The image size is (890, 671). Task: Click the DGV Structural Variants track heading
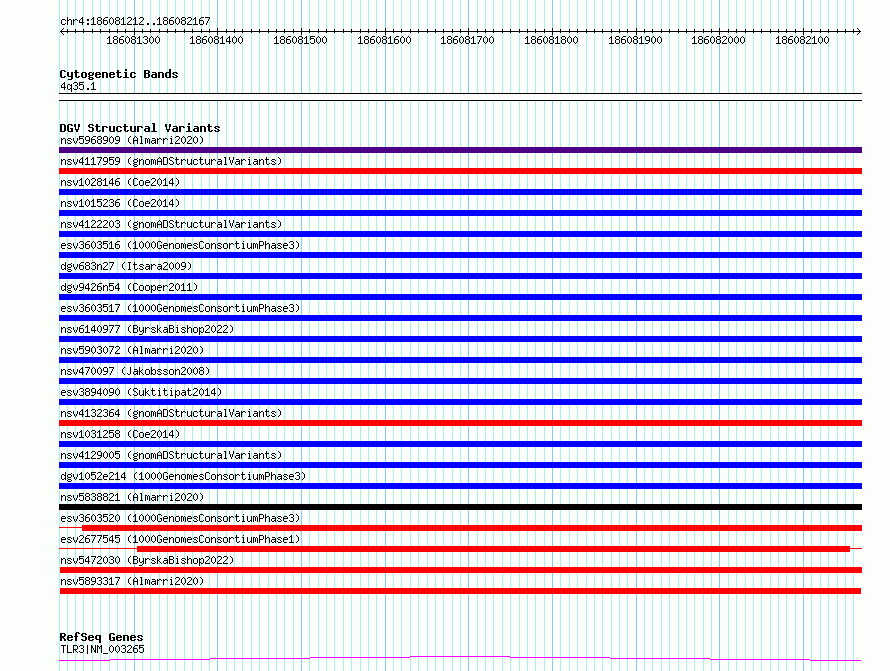140,128
